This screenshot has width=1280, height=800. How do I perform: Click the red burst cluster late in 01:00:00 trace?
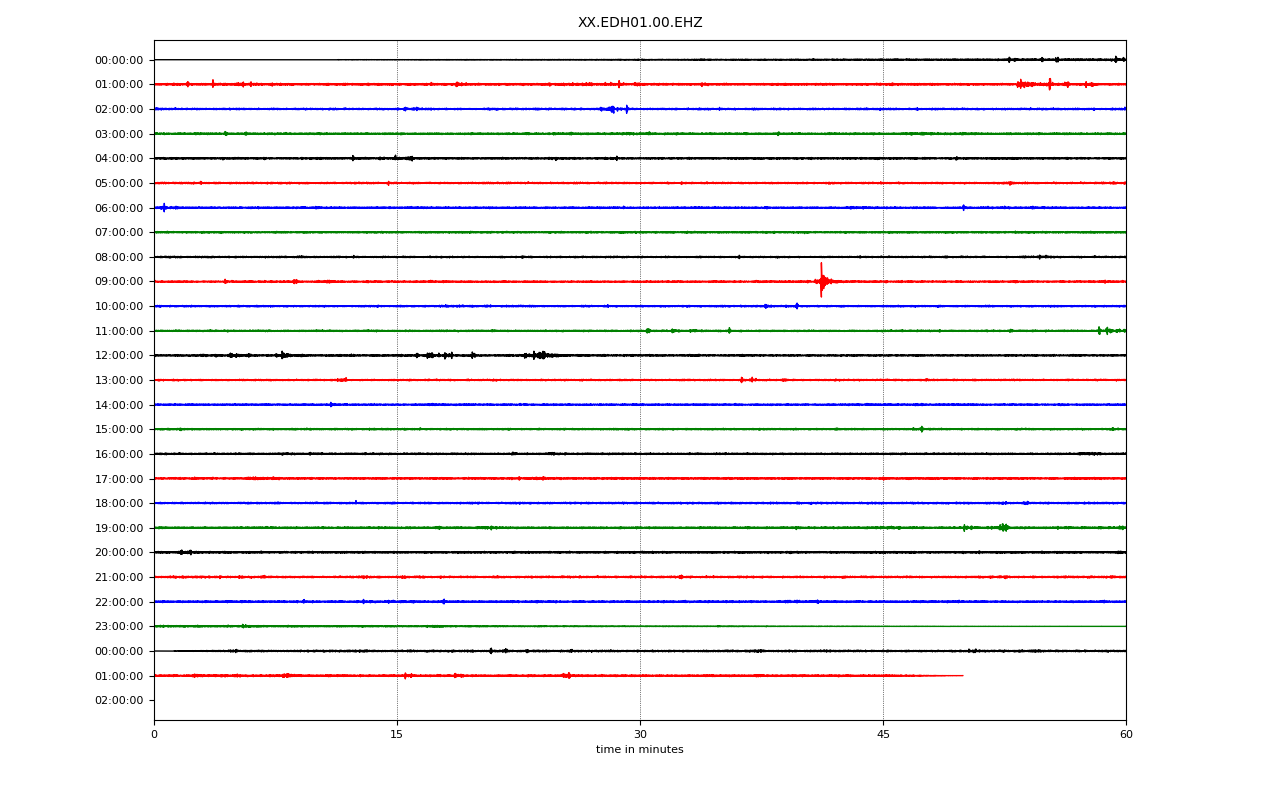tap(1042, 84)
